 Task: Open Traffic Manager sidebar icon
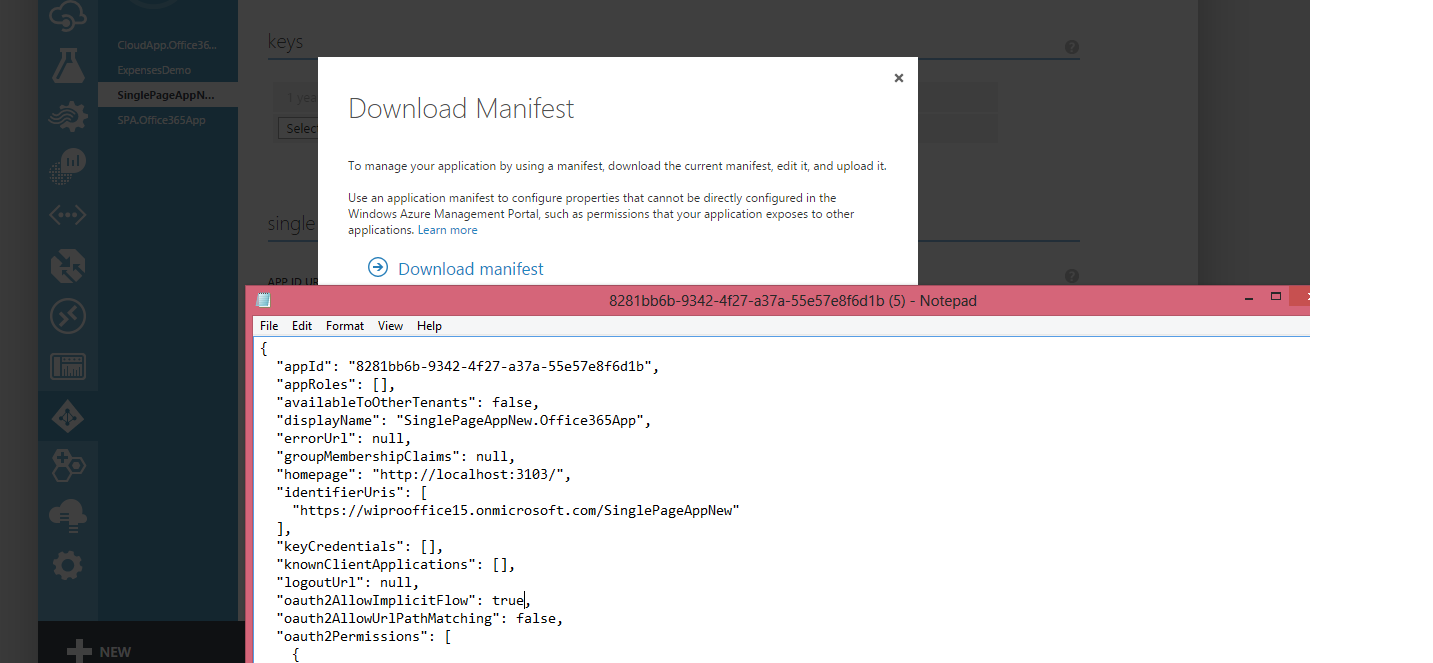pos(68,266)
